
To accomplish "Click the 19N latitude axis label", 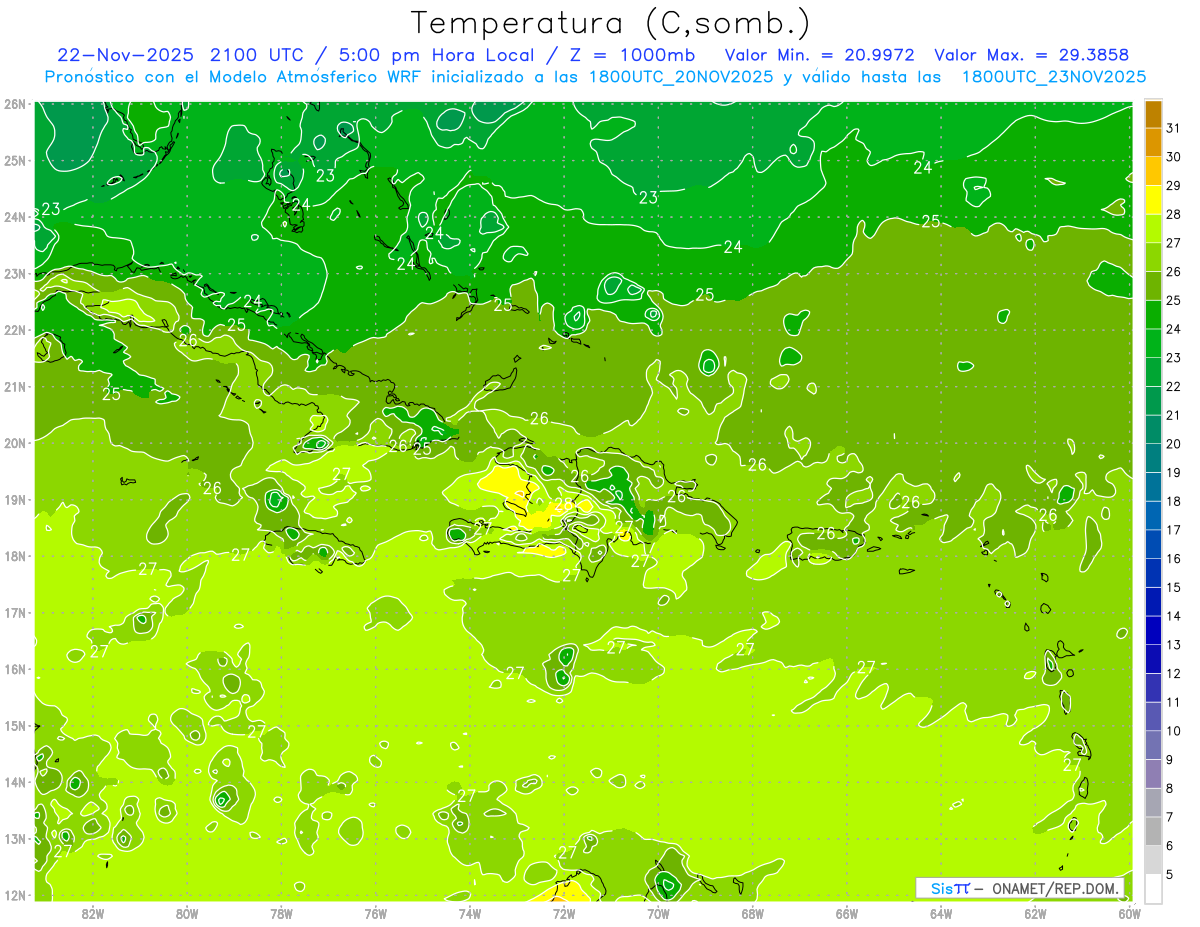I will (x=14, y=499).
